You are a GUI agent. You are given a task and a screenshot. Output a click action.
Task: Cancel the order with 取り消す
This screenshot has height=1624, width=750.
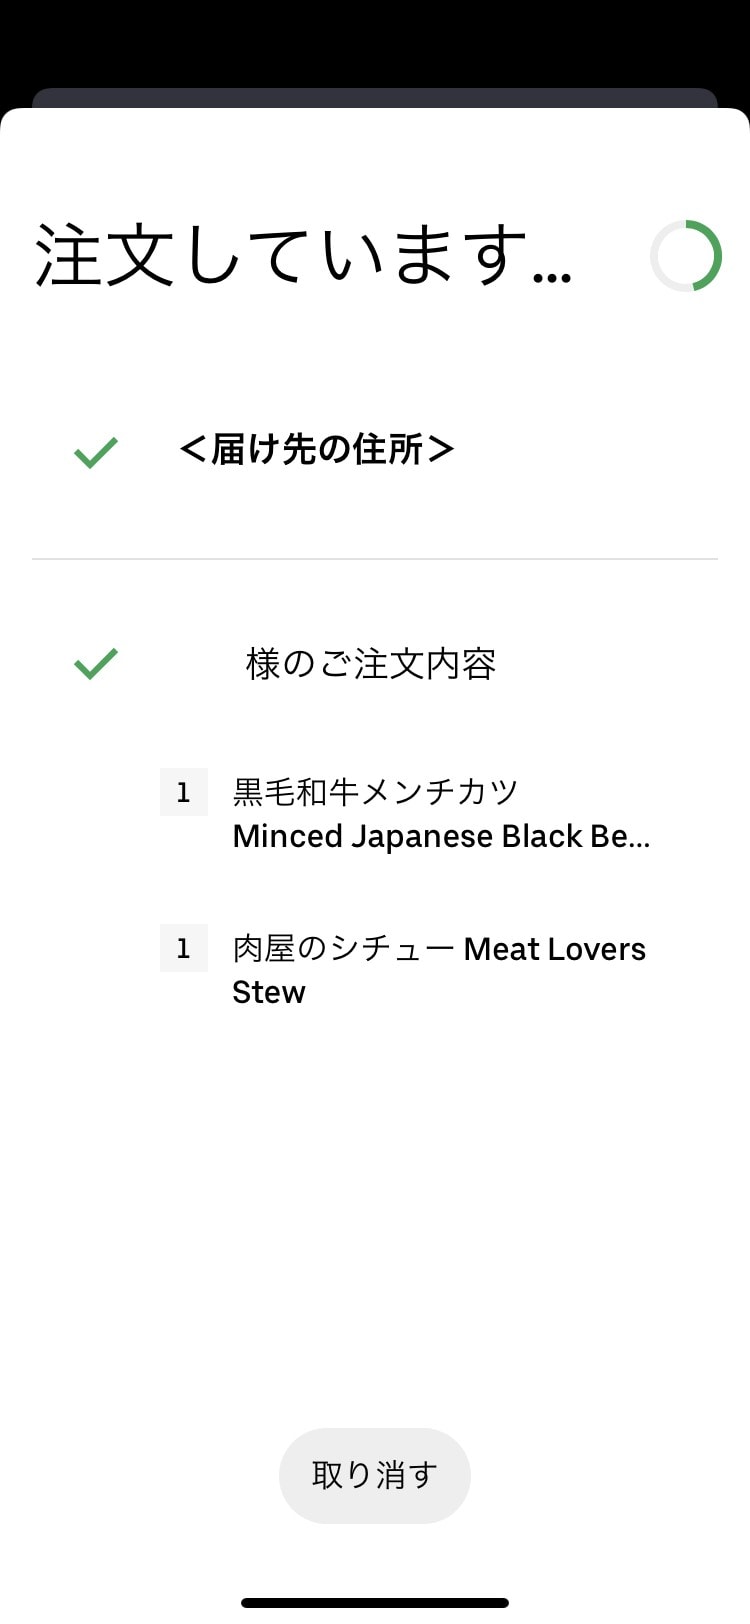pos(375,1475)
